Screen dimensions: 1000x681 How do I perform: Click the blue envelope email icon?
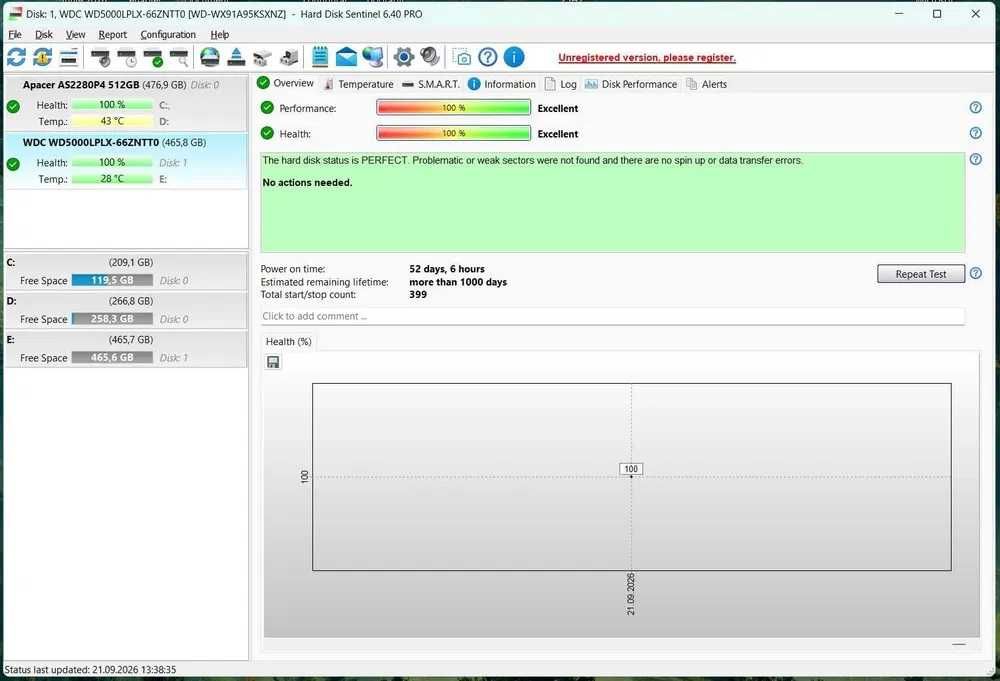coord(346,57)
